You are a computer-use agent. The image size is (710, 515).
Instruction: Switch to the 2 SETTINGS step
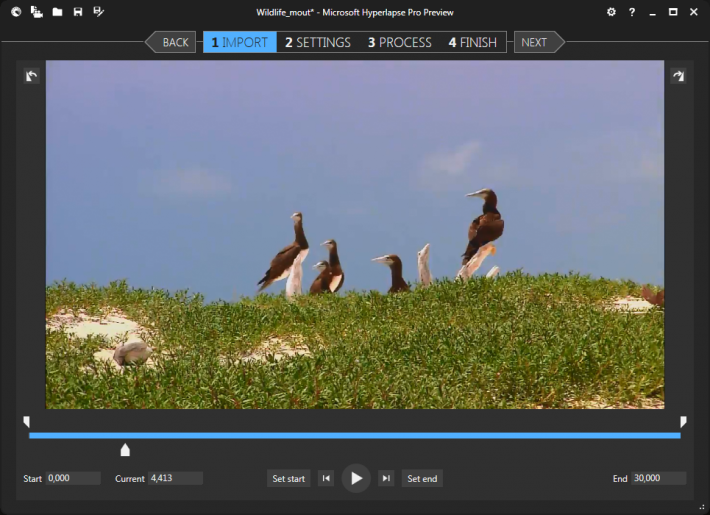[317, 42]
